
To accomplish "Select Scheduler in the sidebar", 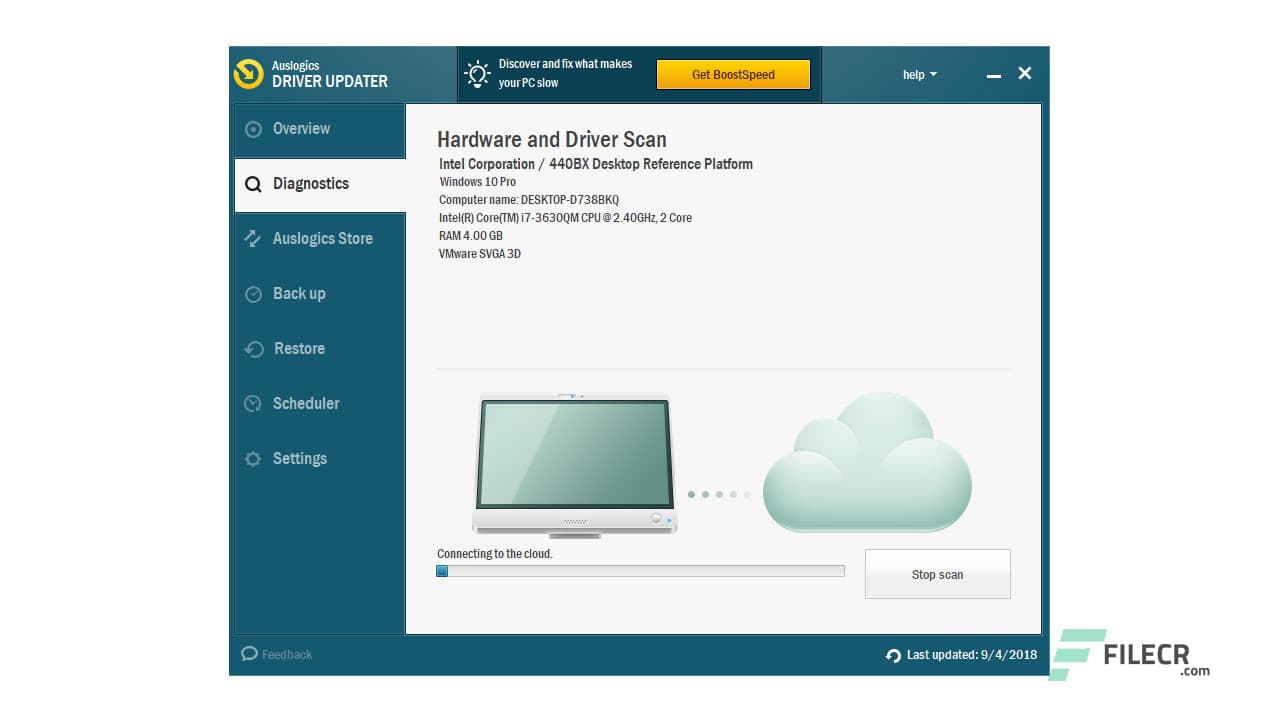I will tap(306, 404).
